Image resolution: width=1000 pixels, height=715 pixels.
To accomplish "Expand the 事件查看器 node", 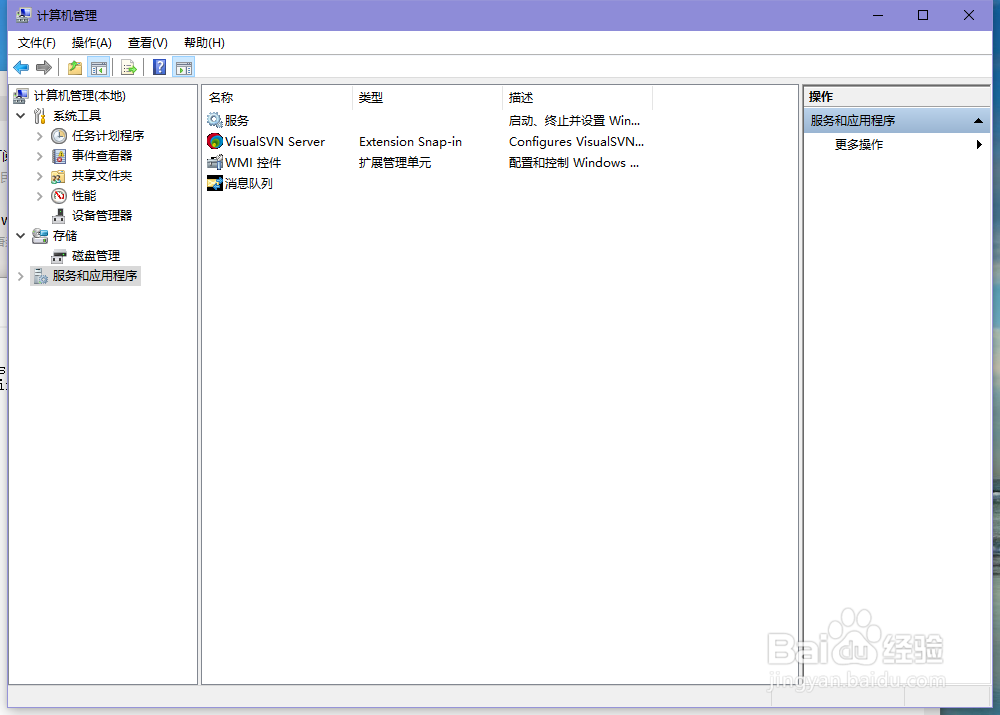I will pos(40,156).
